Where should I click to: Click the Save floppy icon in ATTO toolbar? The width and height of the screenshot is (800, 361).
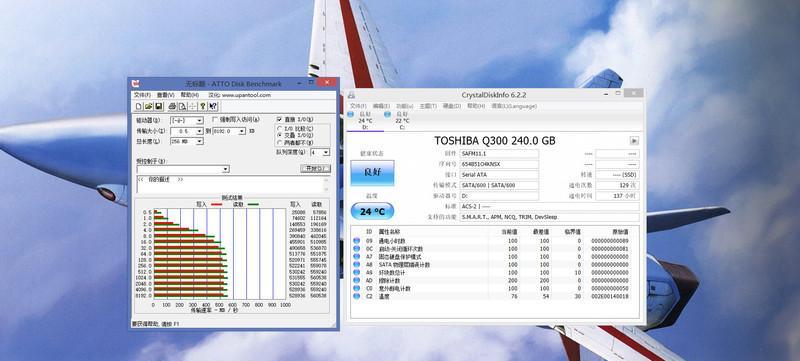pos(159,106)
